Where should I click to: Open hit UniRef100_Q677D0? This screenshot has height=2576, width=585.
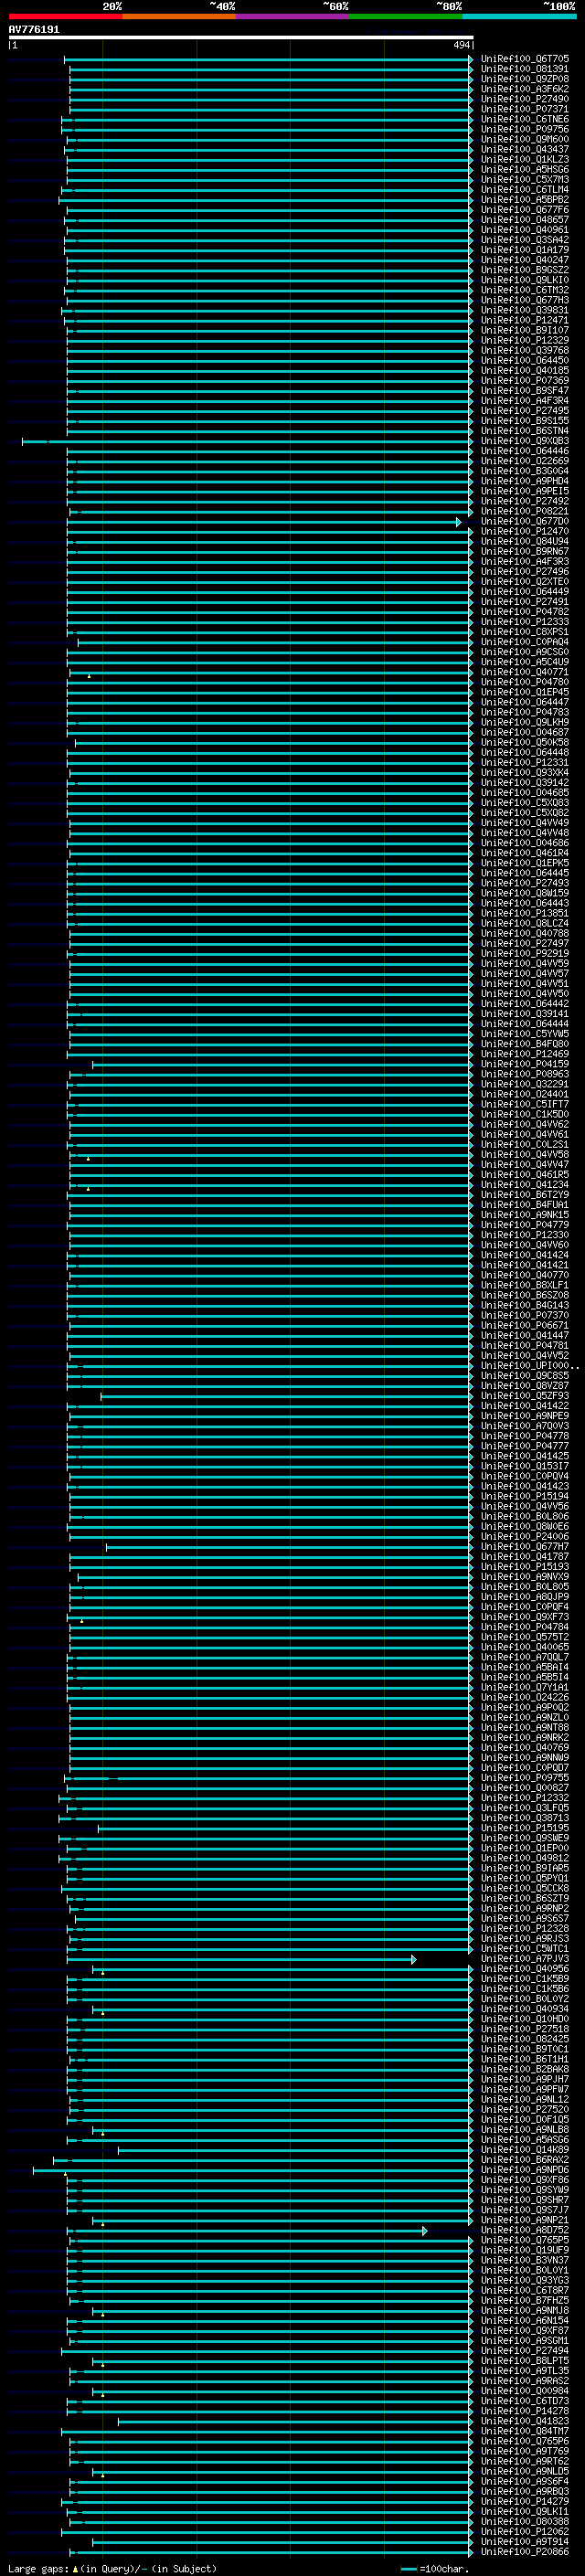[525, 521]
